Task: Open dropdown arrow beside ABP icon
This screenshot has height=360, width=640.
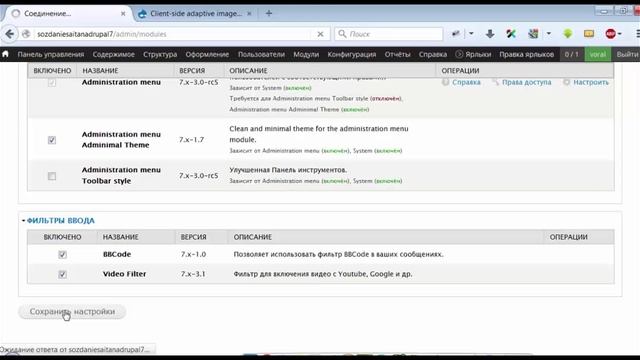Action: [x=620, y=34]
